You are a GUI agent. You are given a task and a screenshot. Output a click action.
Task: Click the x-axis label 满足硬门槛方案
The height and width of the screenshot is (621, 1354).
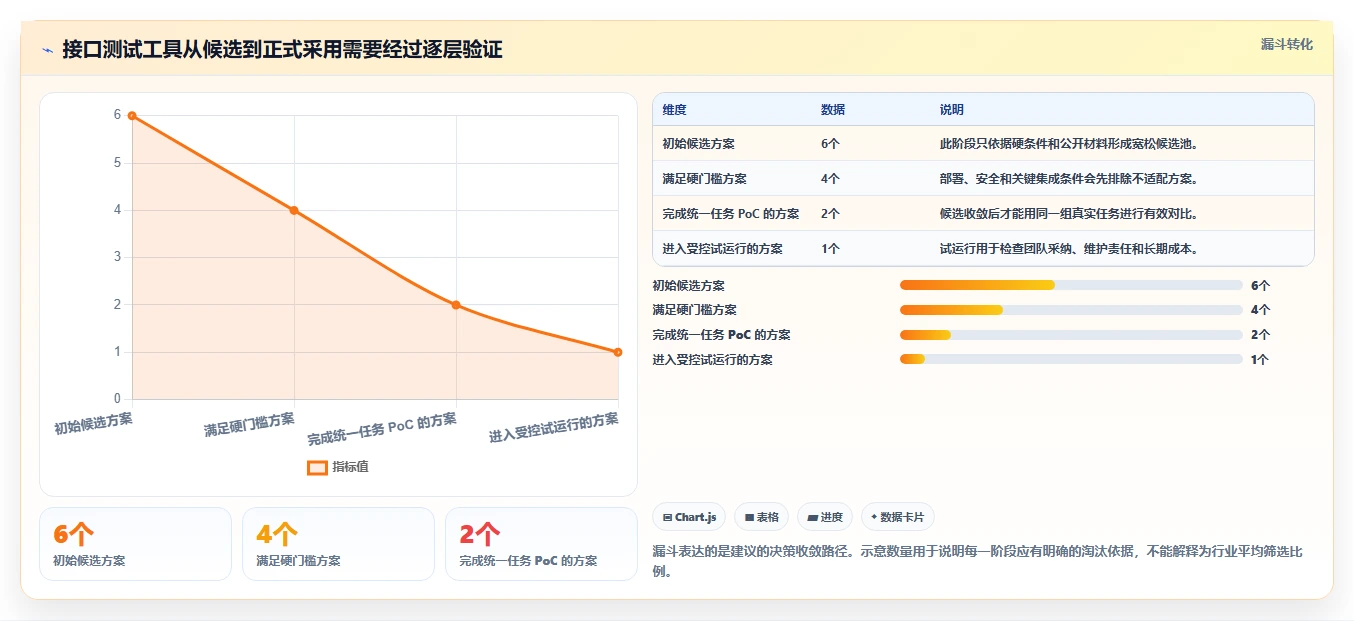click(x=249, y=425)
